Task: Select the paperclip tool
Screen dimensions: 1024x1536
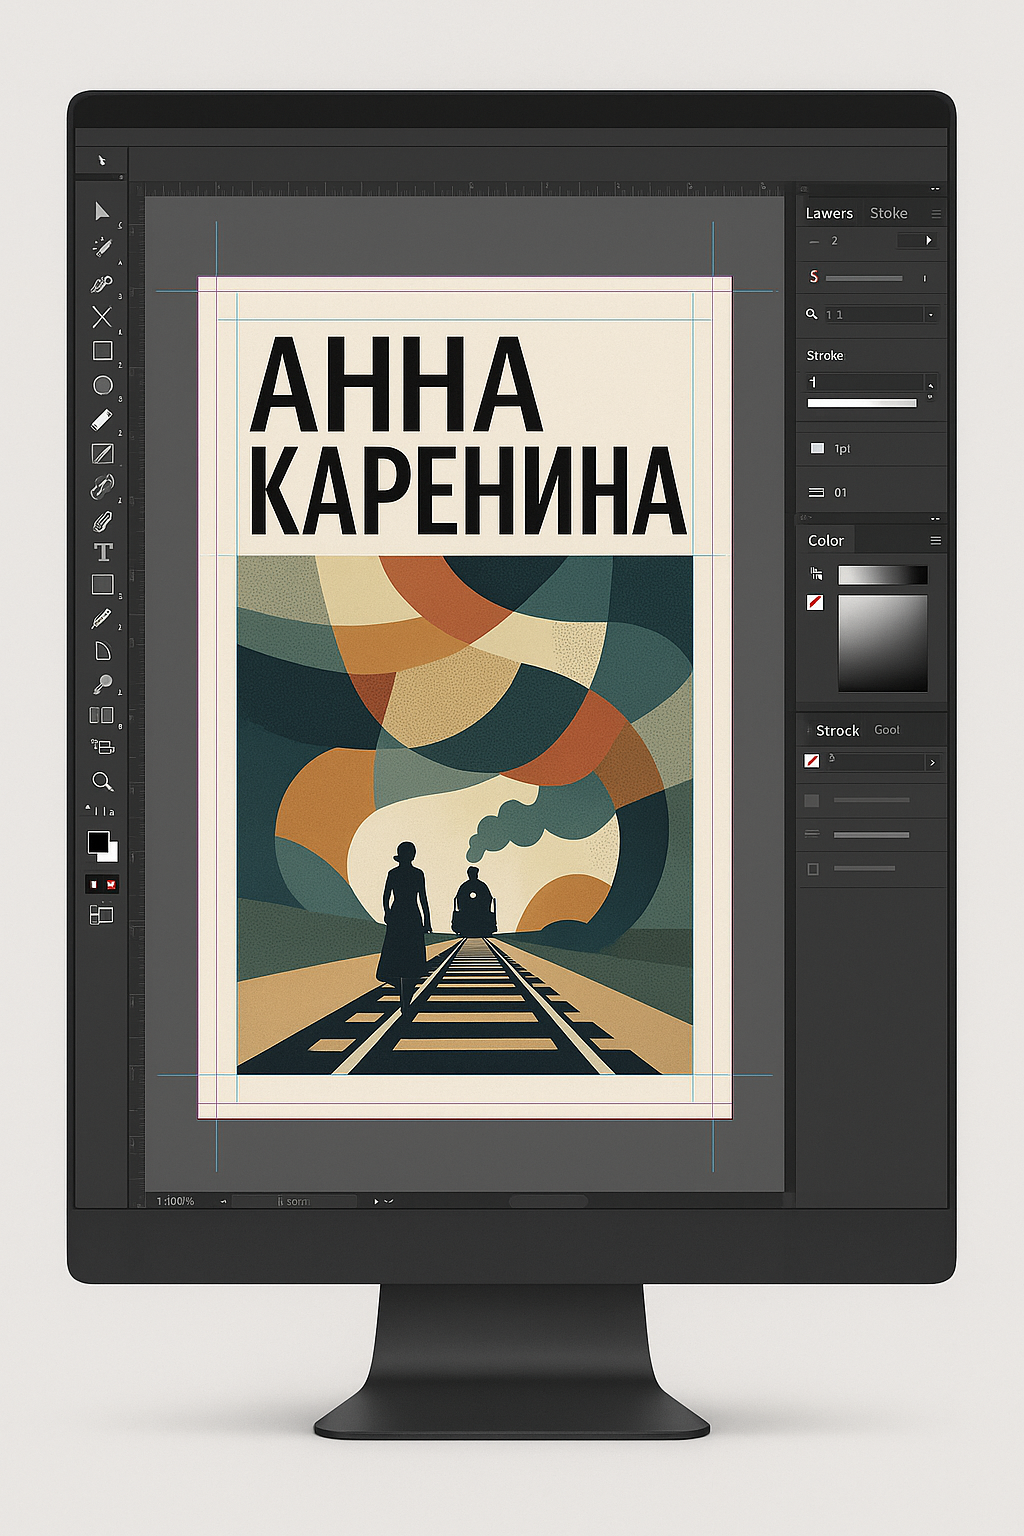Action: click(102, 521)
